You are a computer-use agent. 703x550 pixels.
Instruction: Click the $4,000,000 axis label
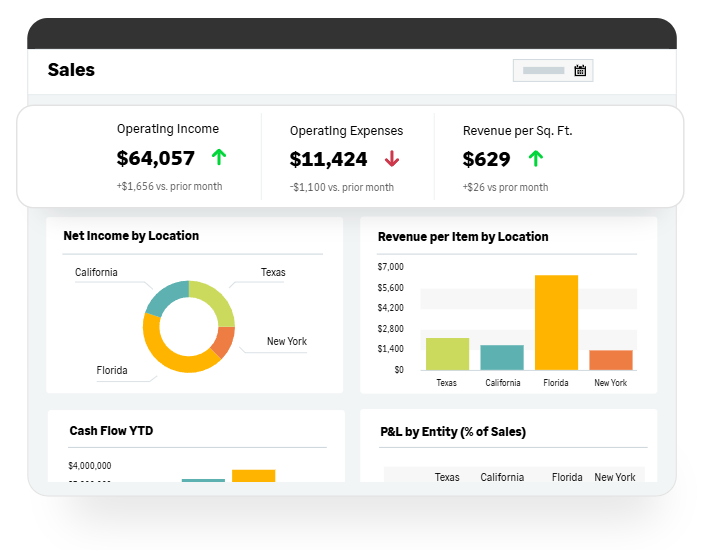click(x=90, y=466)
